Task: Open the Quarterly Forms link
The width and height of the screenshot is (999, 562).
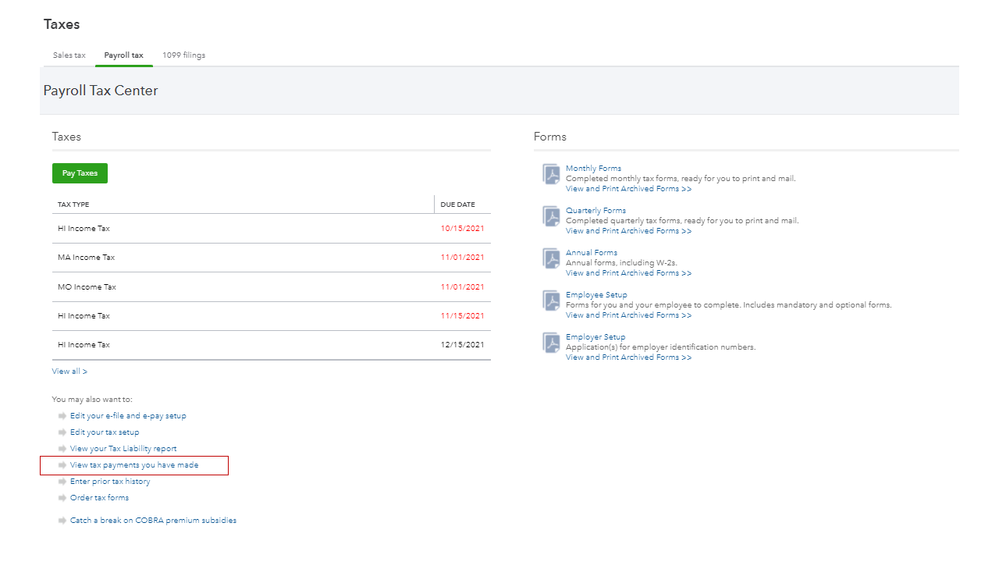Action: tap(596, 210)
